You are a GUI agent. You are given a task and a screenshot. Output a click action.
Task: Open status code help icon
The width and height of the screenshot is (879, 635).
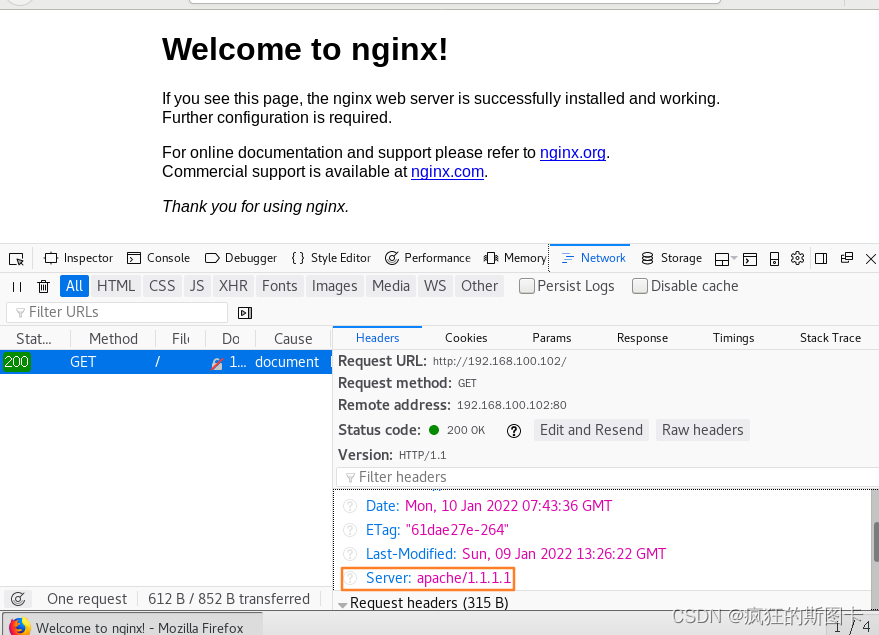(x=513, y=430)
